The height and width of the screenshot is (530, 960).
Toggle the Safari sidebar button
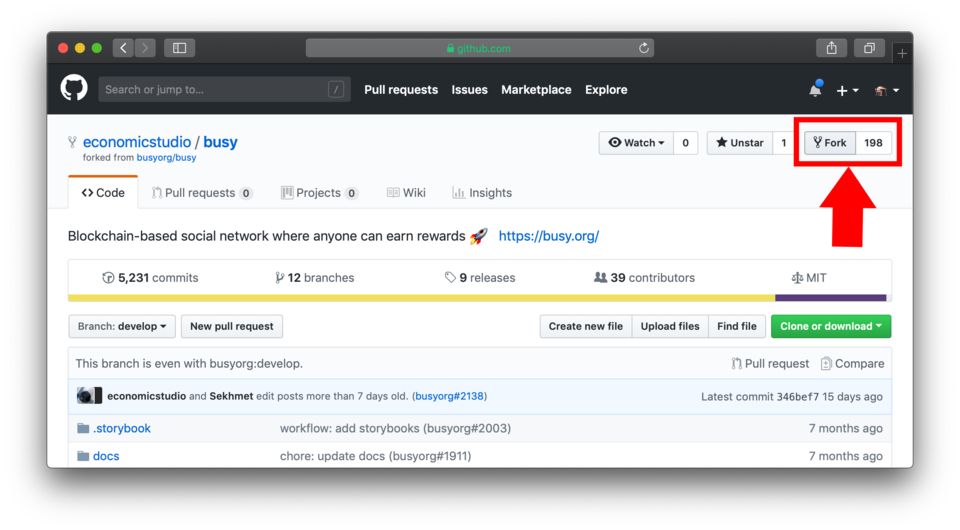coord(179,48)
